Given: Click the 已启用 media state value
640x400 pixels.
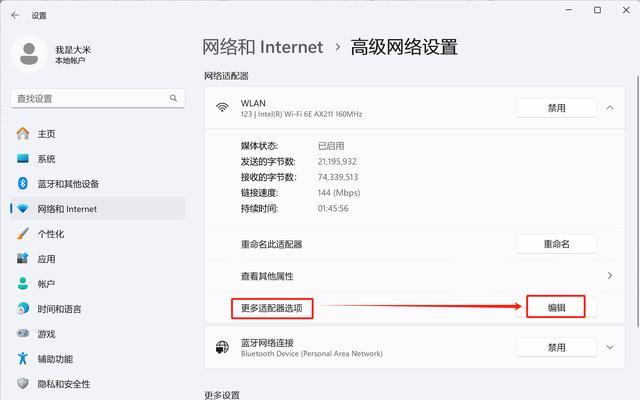Looking at the screenshot, I should click(x=331, y=146).
